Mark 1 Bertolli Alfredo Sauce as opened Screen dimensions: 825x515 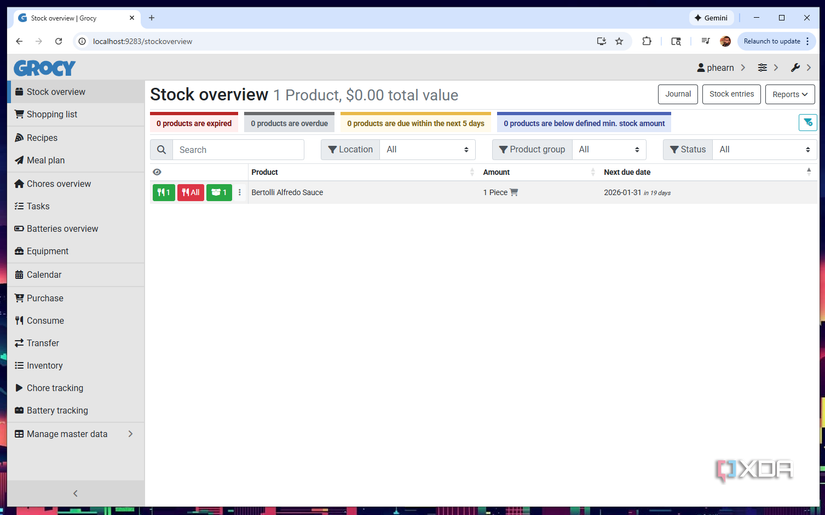pyautogui.click(x=219, y=193)
